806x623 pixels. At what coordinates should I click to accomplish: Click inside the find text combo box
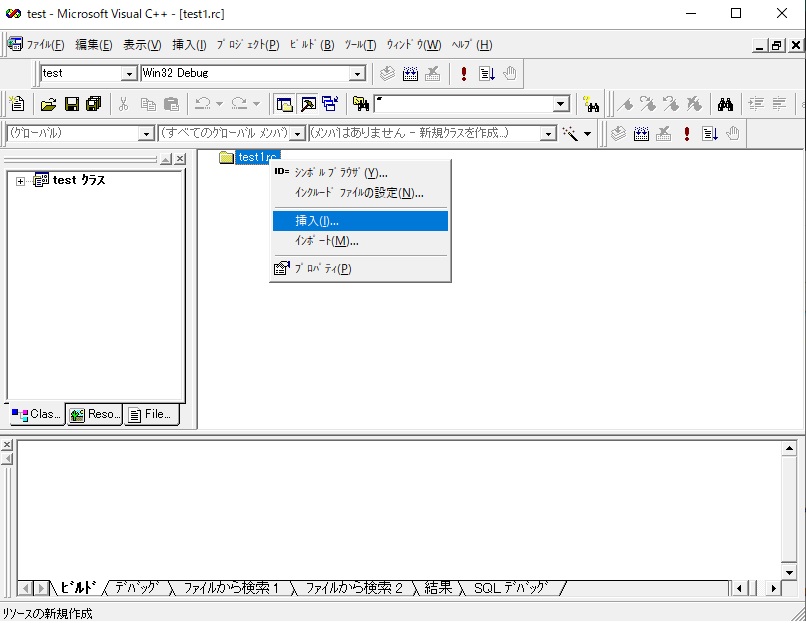click(464, 104)
